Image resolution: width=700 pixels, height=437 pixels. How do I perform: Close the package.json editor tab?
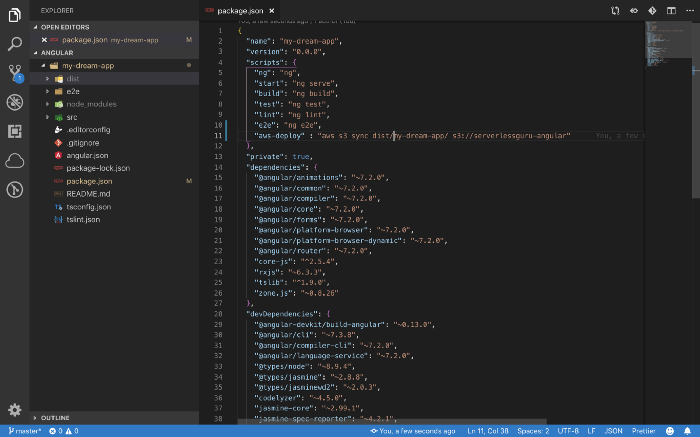[272, 11]
